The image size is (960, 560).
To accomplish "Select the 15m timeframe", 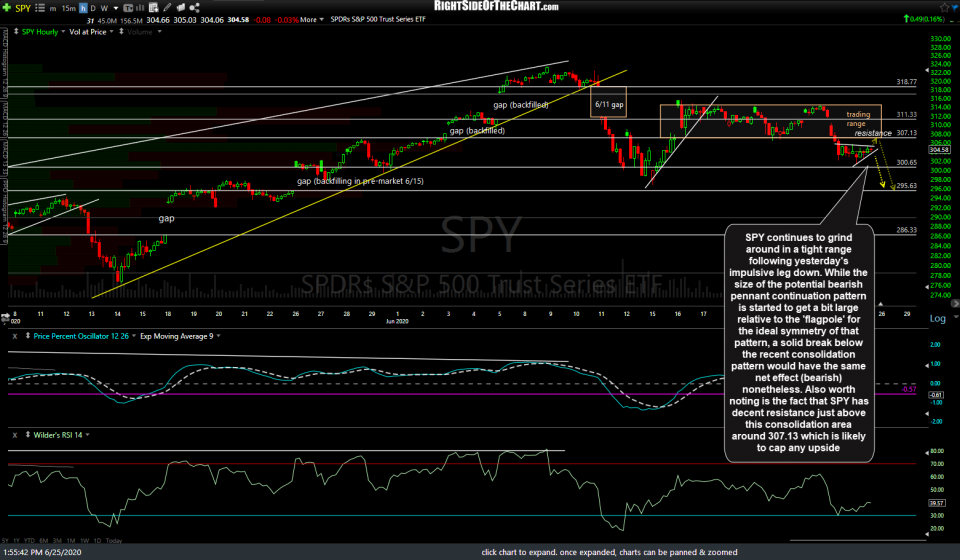I will 69,8.
